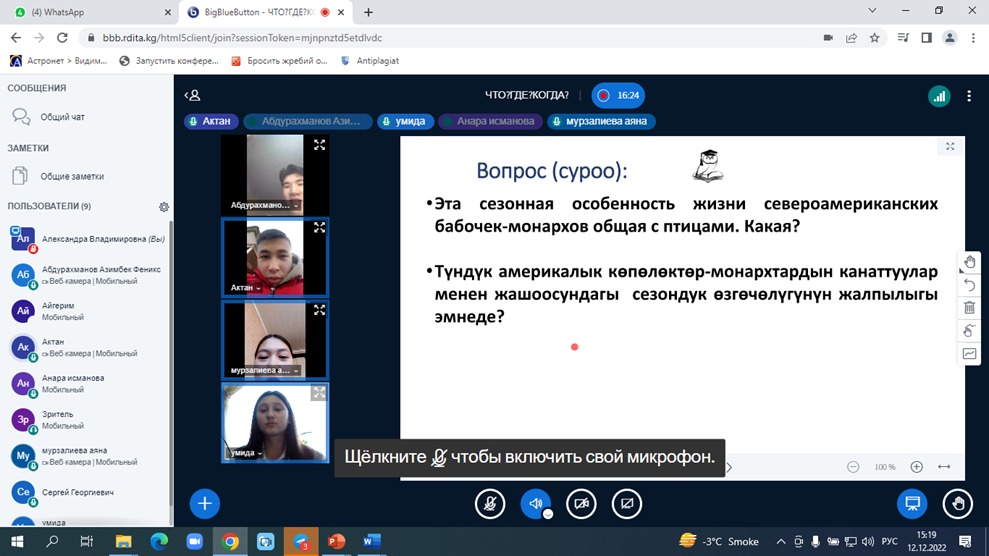Delete all annotations with the trash icon

click(x=969, y=308)
